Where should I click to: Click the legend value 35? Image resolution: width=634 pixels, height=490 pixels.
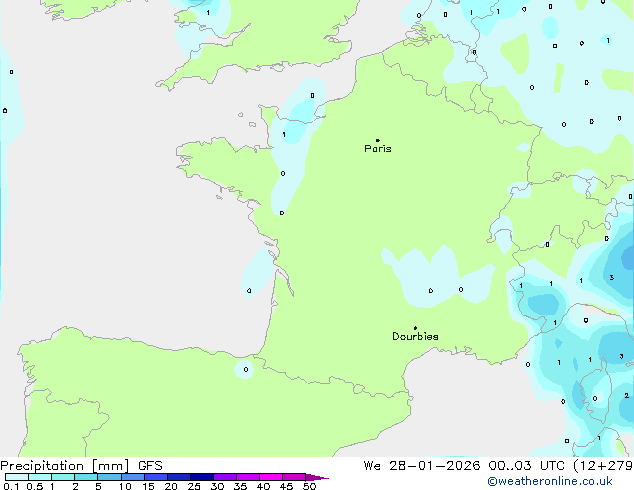point(240,486)
